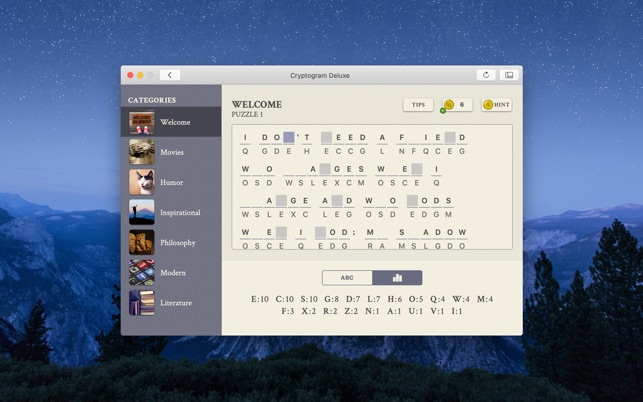Screen dimensions: 643x402
Task: Switch to ABC keyboard view
Action: pyautogui.click(x=347, y=277)
